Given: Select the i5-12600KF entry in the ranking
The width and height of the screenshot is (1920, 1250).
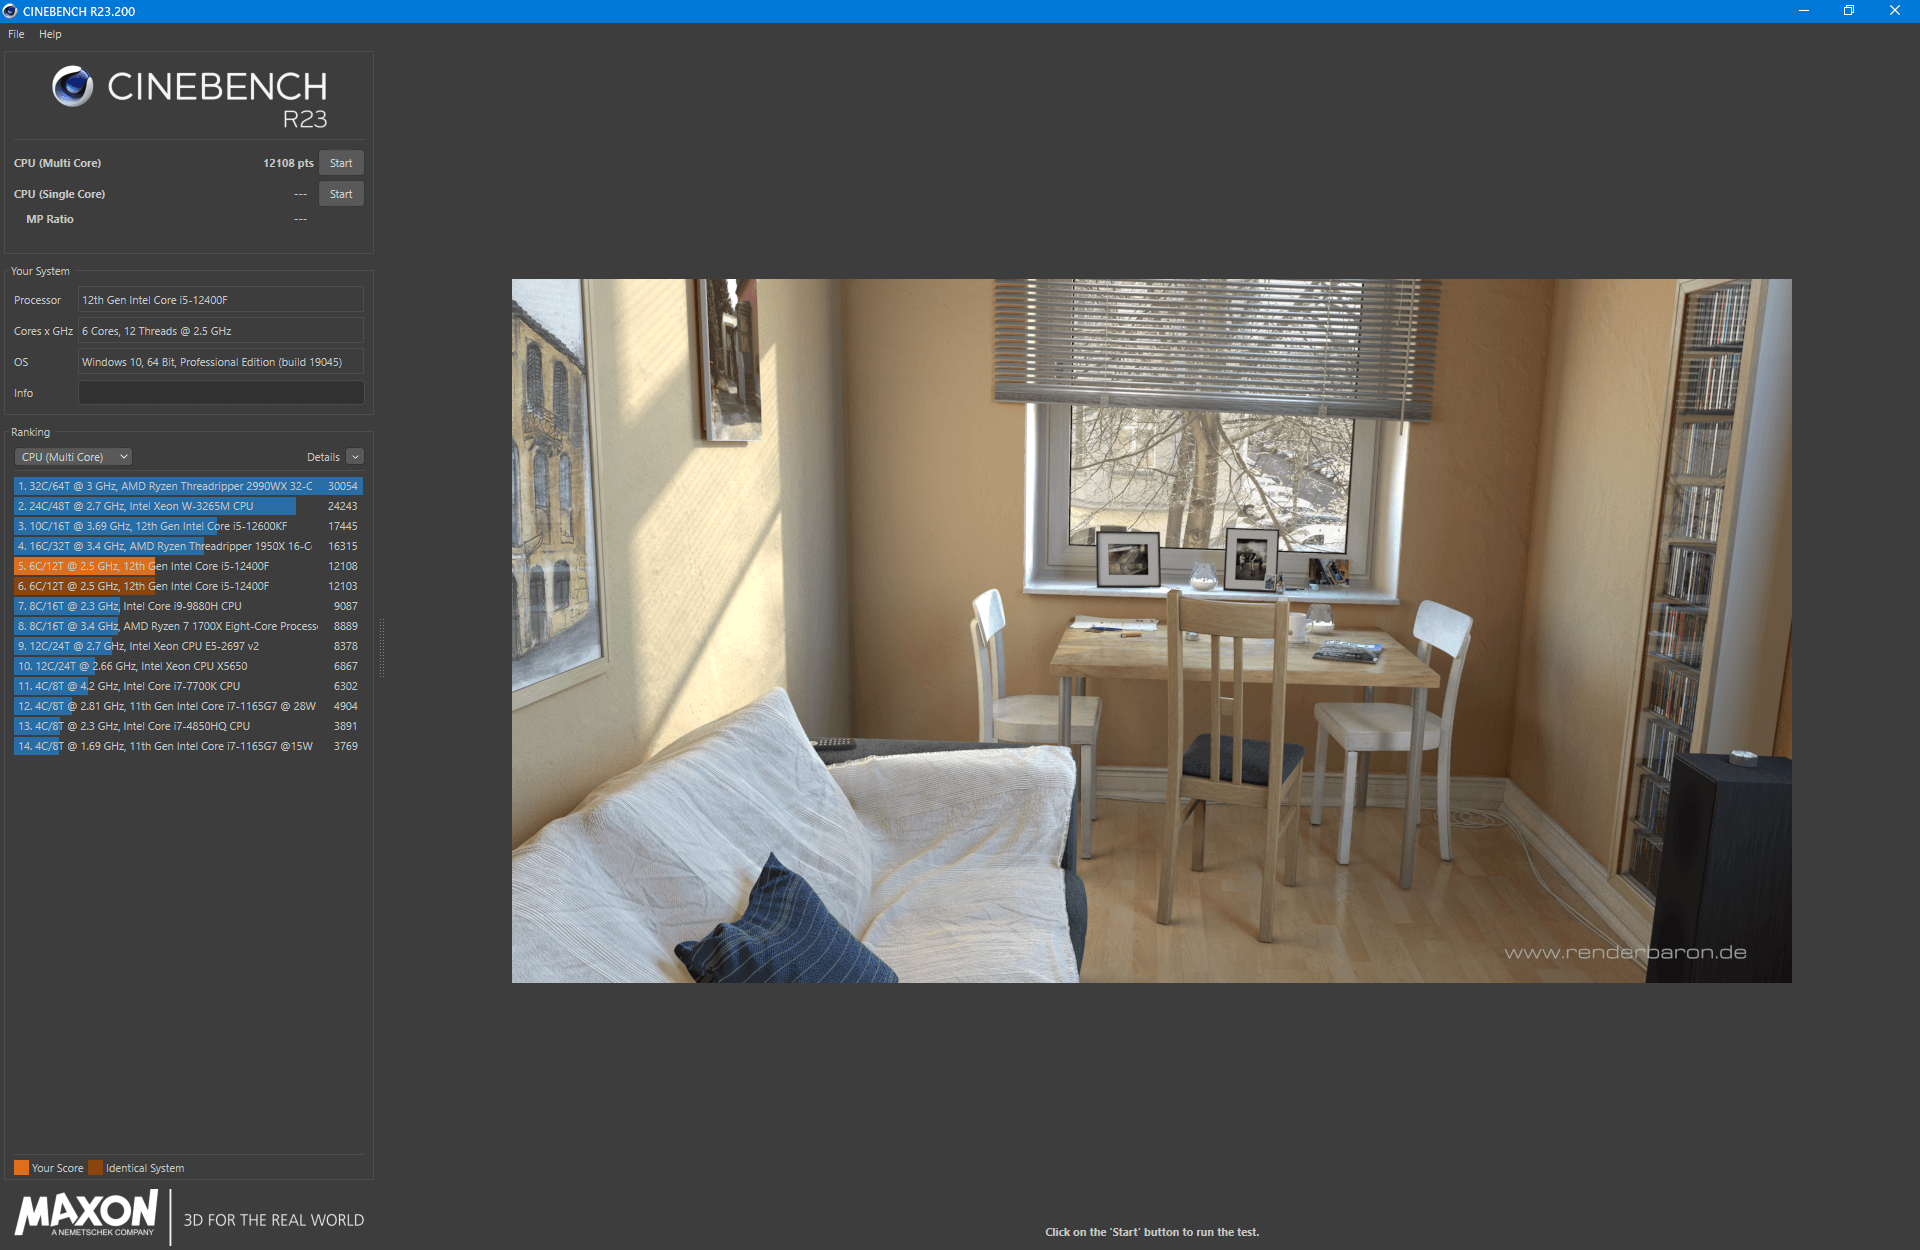Looking at the screenshot, I should pyautogui.click(x=188, y=525).
